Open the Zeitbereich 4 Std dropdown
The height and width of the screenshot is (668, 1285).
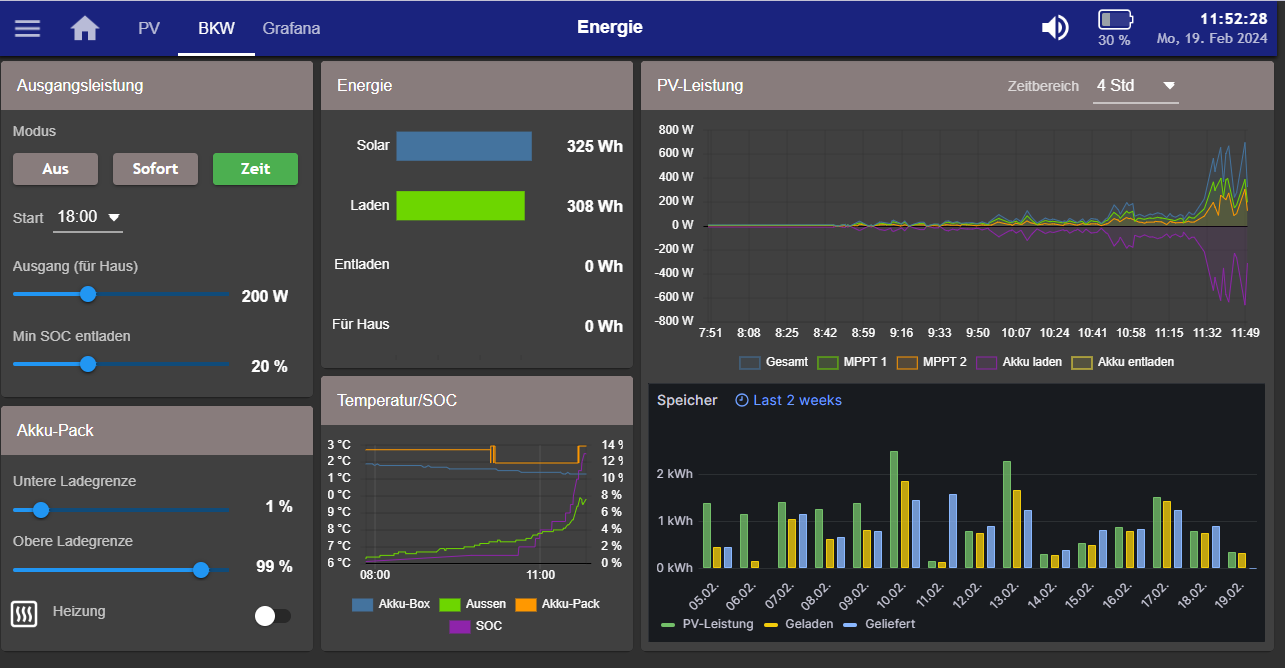[1135, 86]
